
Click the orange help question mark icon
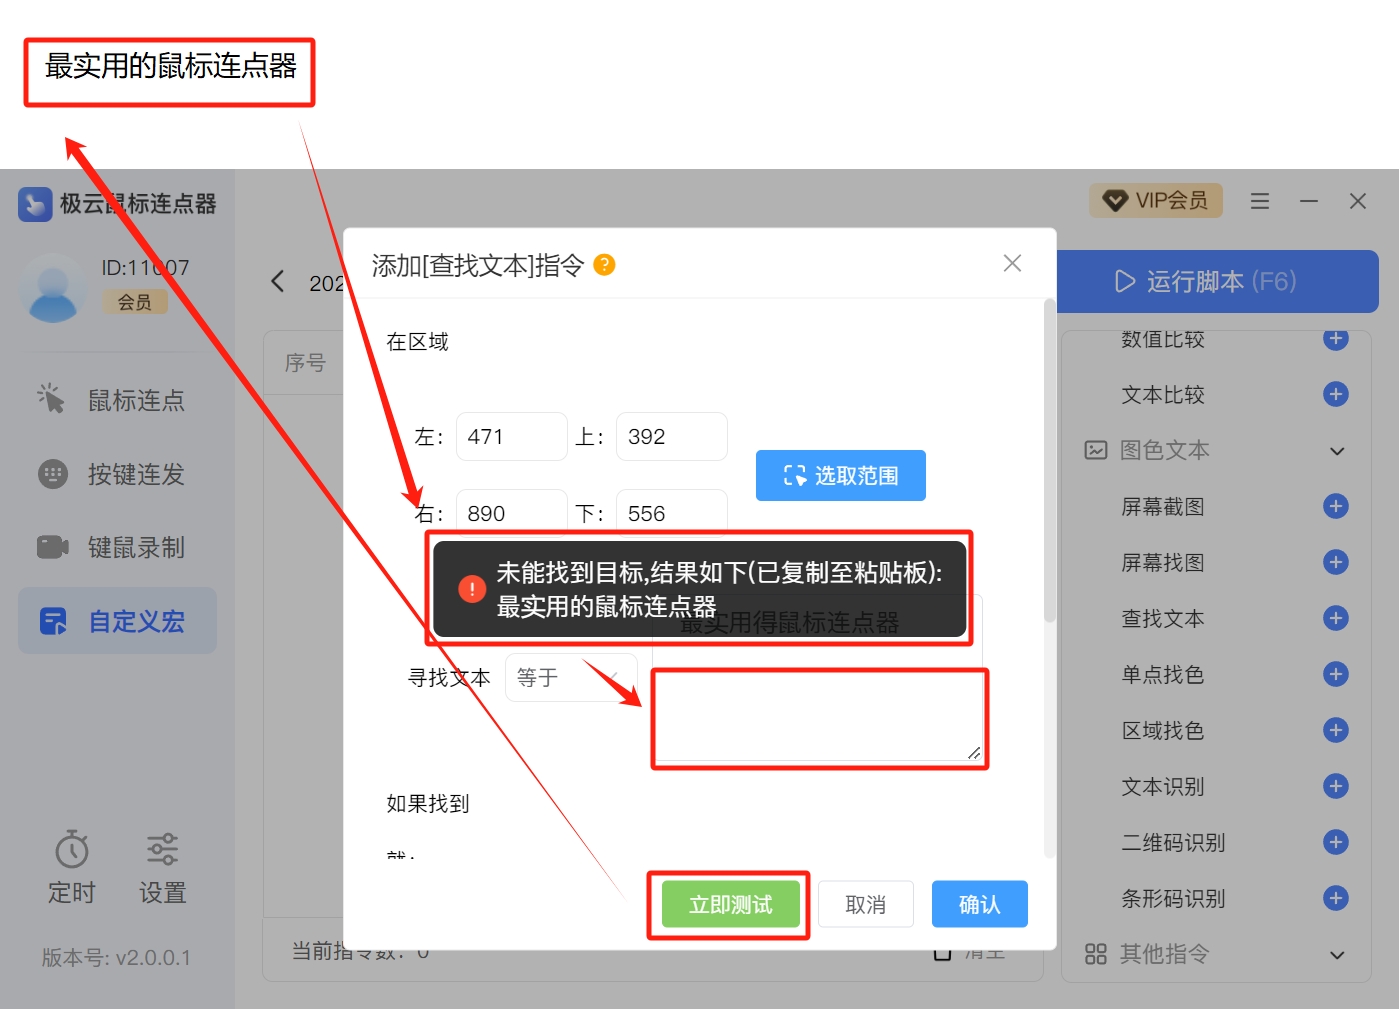point(604,265)
